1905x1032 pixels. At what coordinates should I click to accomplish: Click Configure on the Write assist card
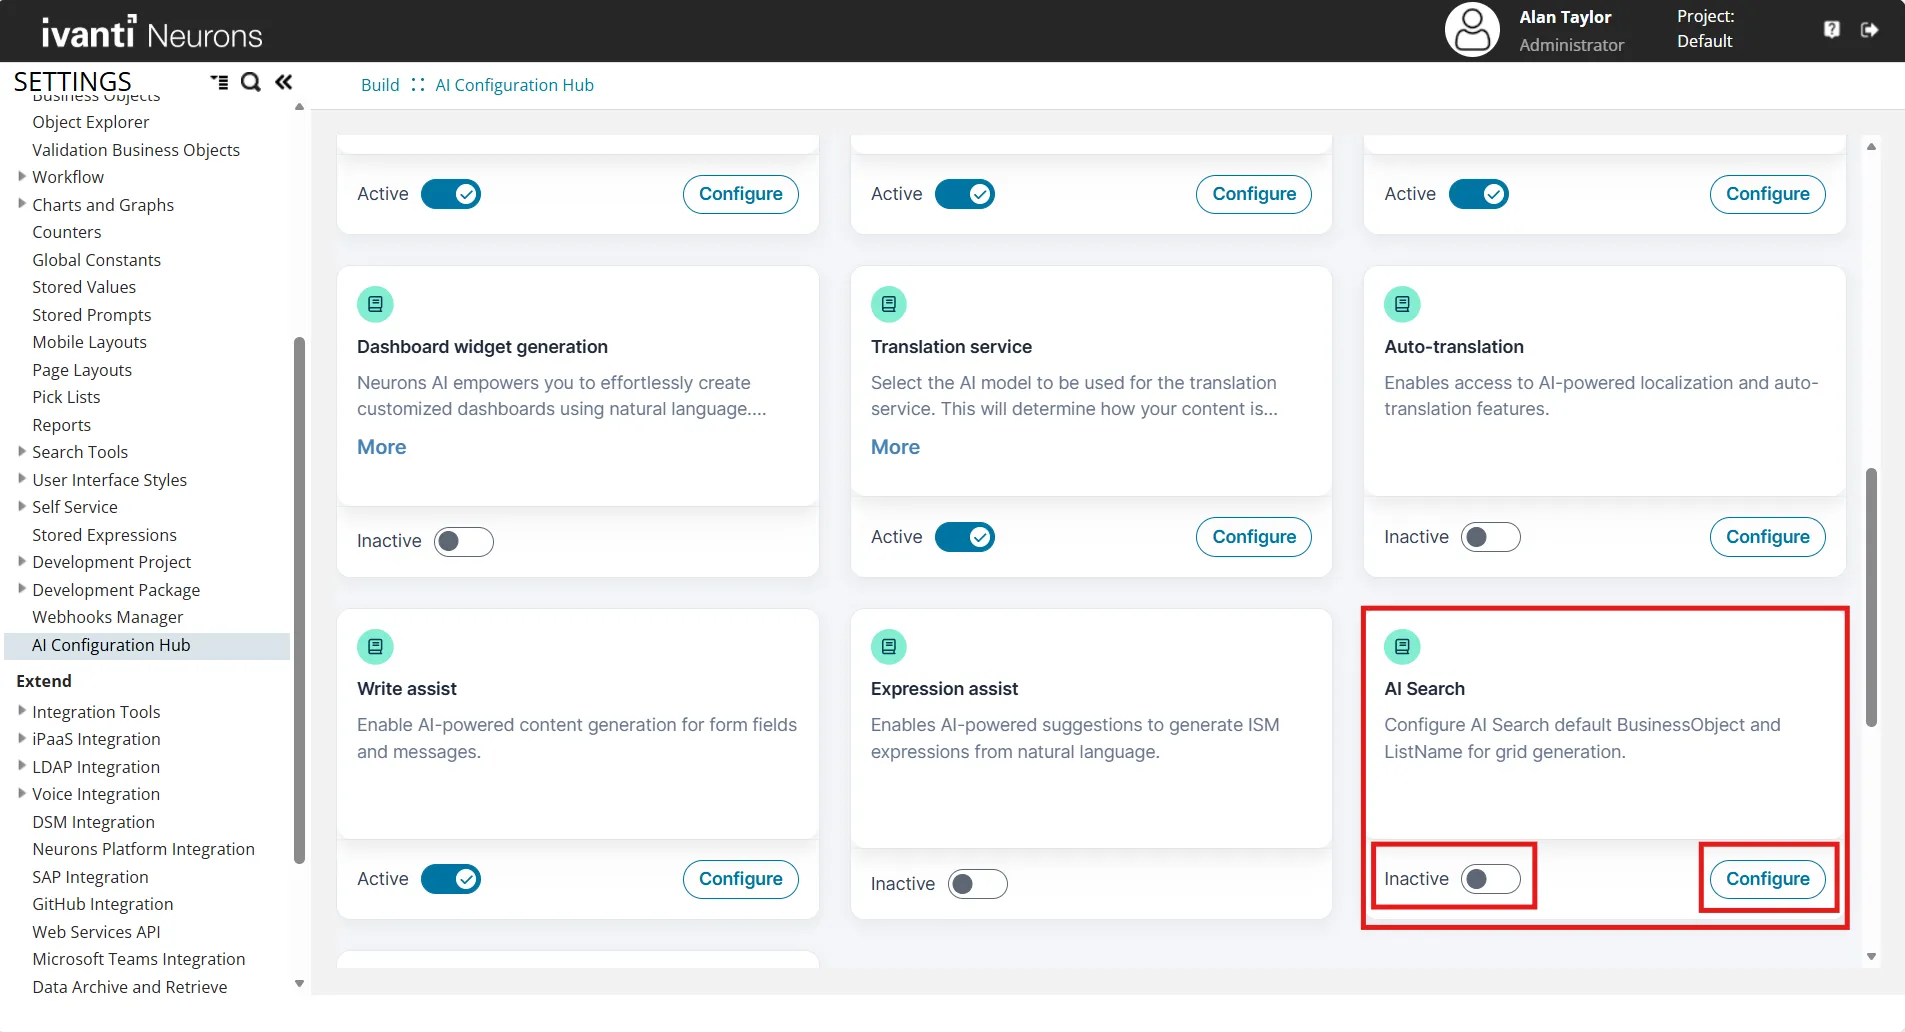click(x=740, y=879)
